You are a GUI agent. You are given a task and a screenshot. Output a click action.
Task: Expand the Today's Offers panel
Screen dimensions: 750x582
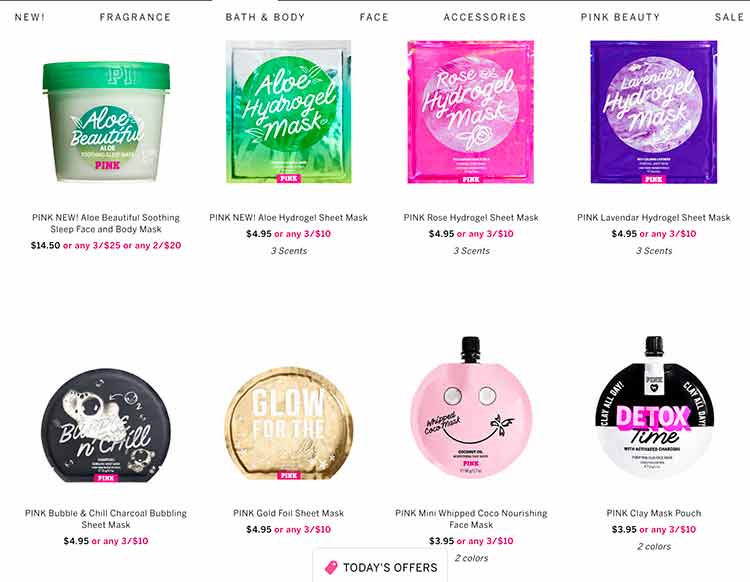(x=380, y=566)
